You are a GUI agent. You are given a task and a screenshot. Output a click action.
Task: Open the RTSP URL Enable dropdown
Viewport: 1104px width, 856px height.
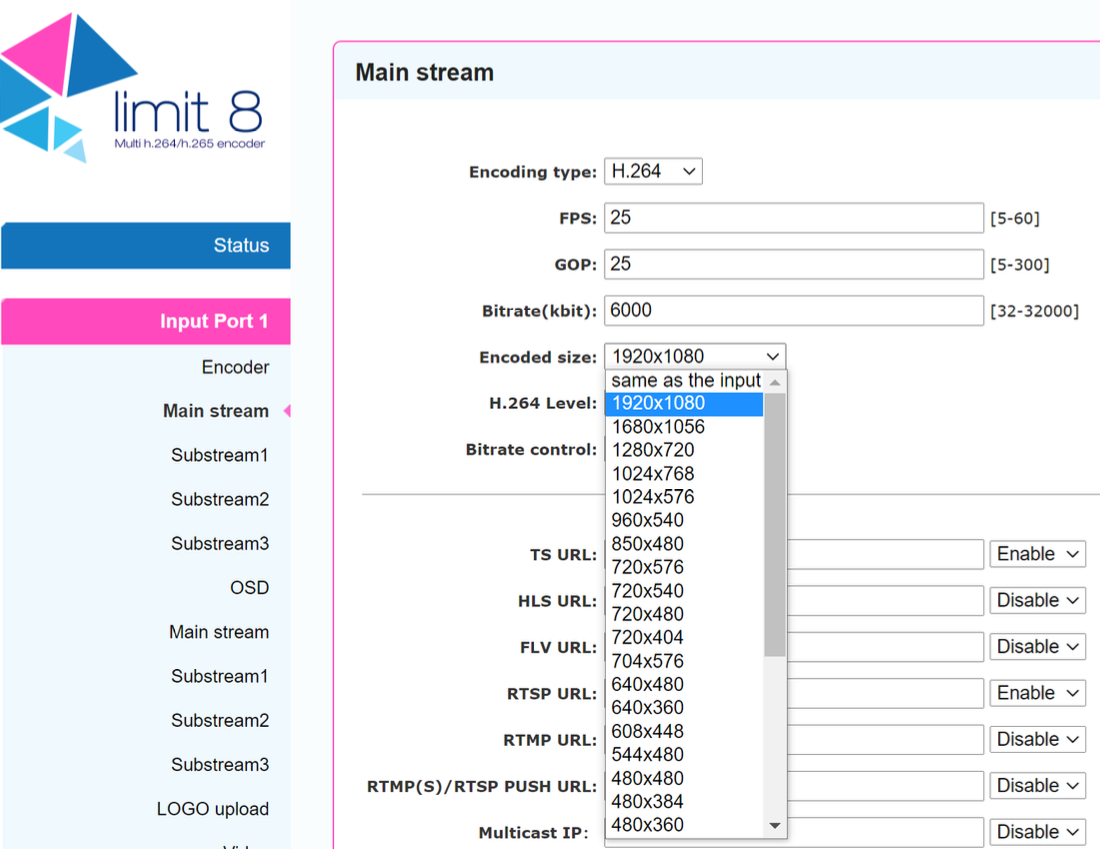[x=1037, y=693]
